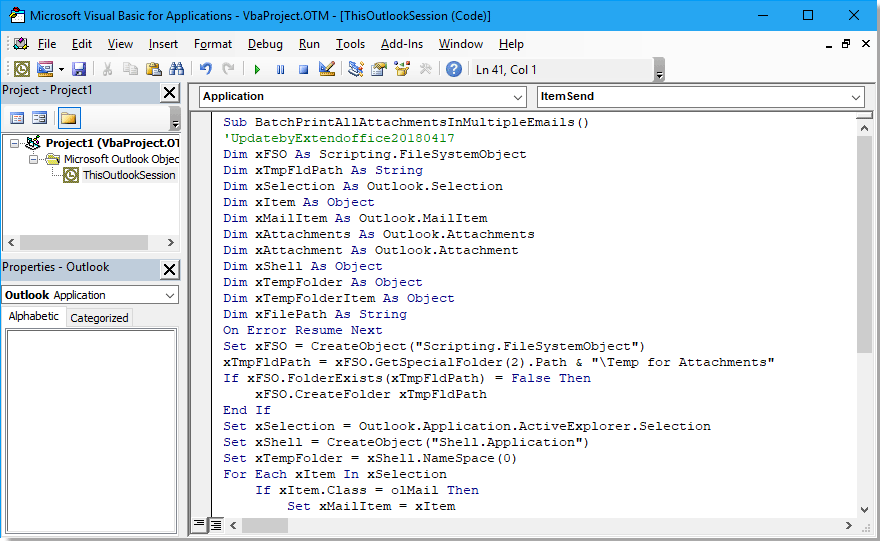Click the Toolbox hammer and wrench icon
The image size is (880, 541).
[425, 69]
